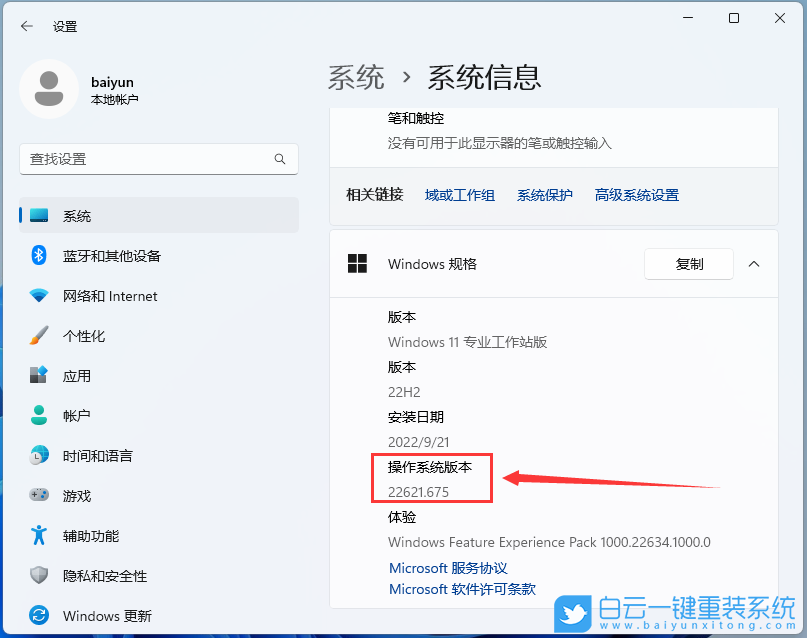Click the 个性化 personalization brush icon
This screenshot has height=638, width=807.
tap(40, 336)
